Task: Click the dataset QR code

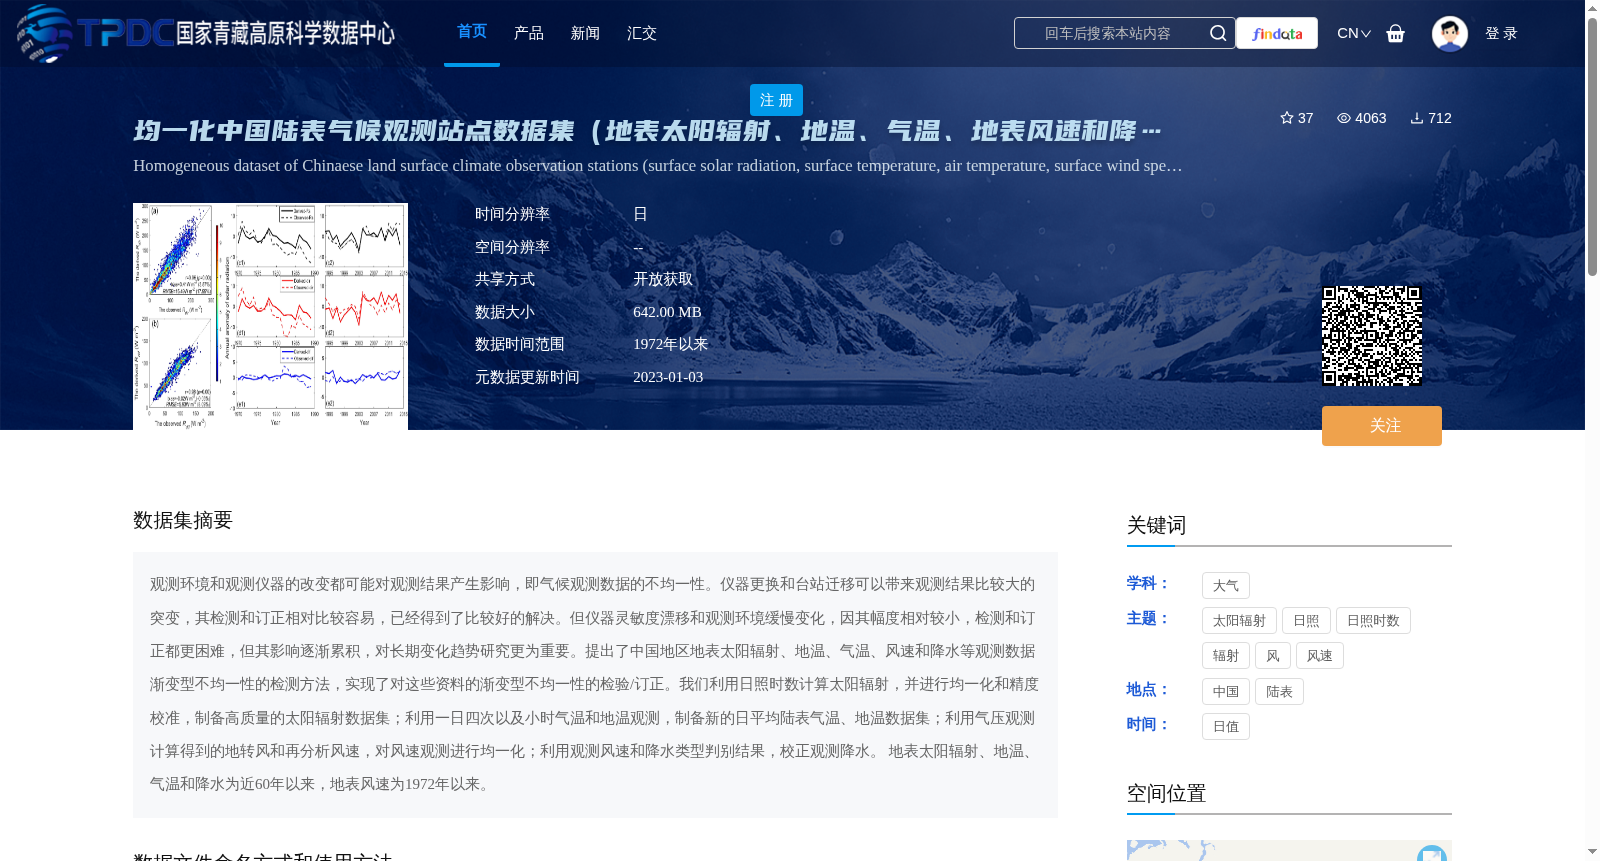Action: [1372, 336]
